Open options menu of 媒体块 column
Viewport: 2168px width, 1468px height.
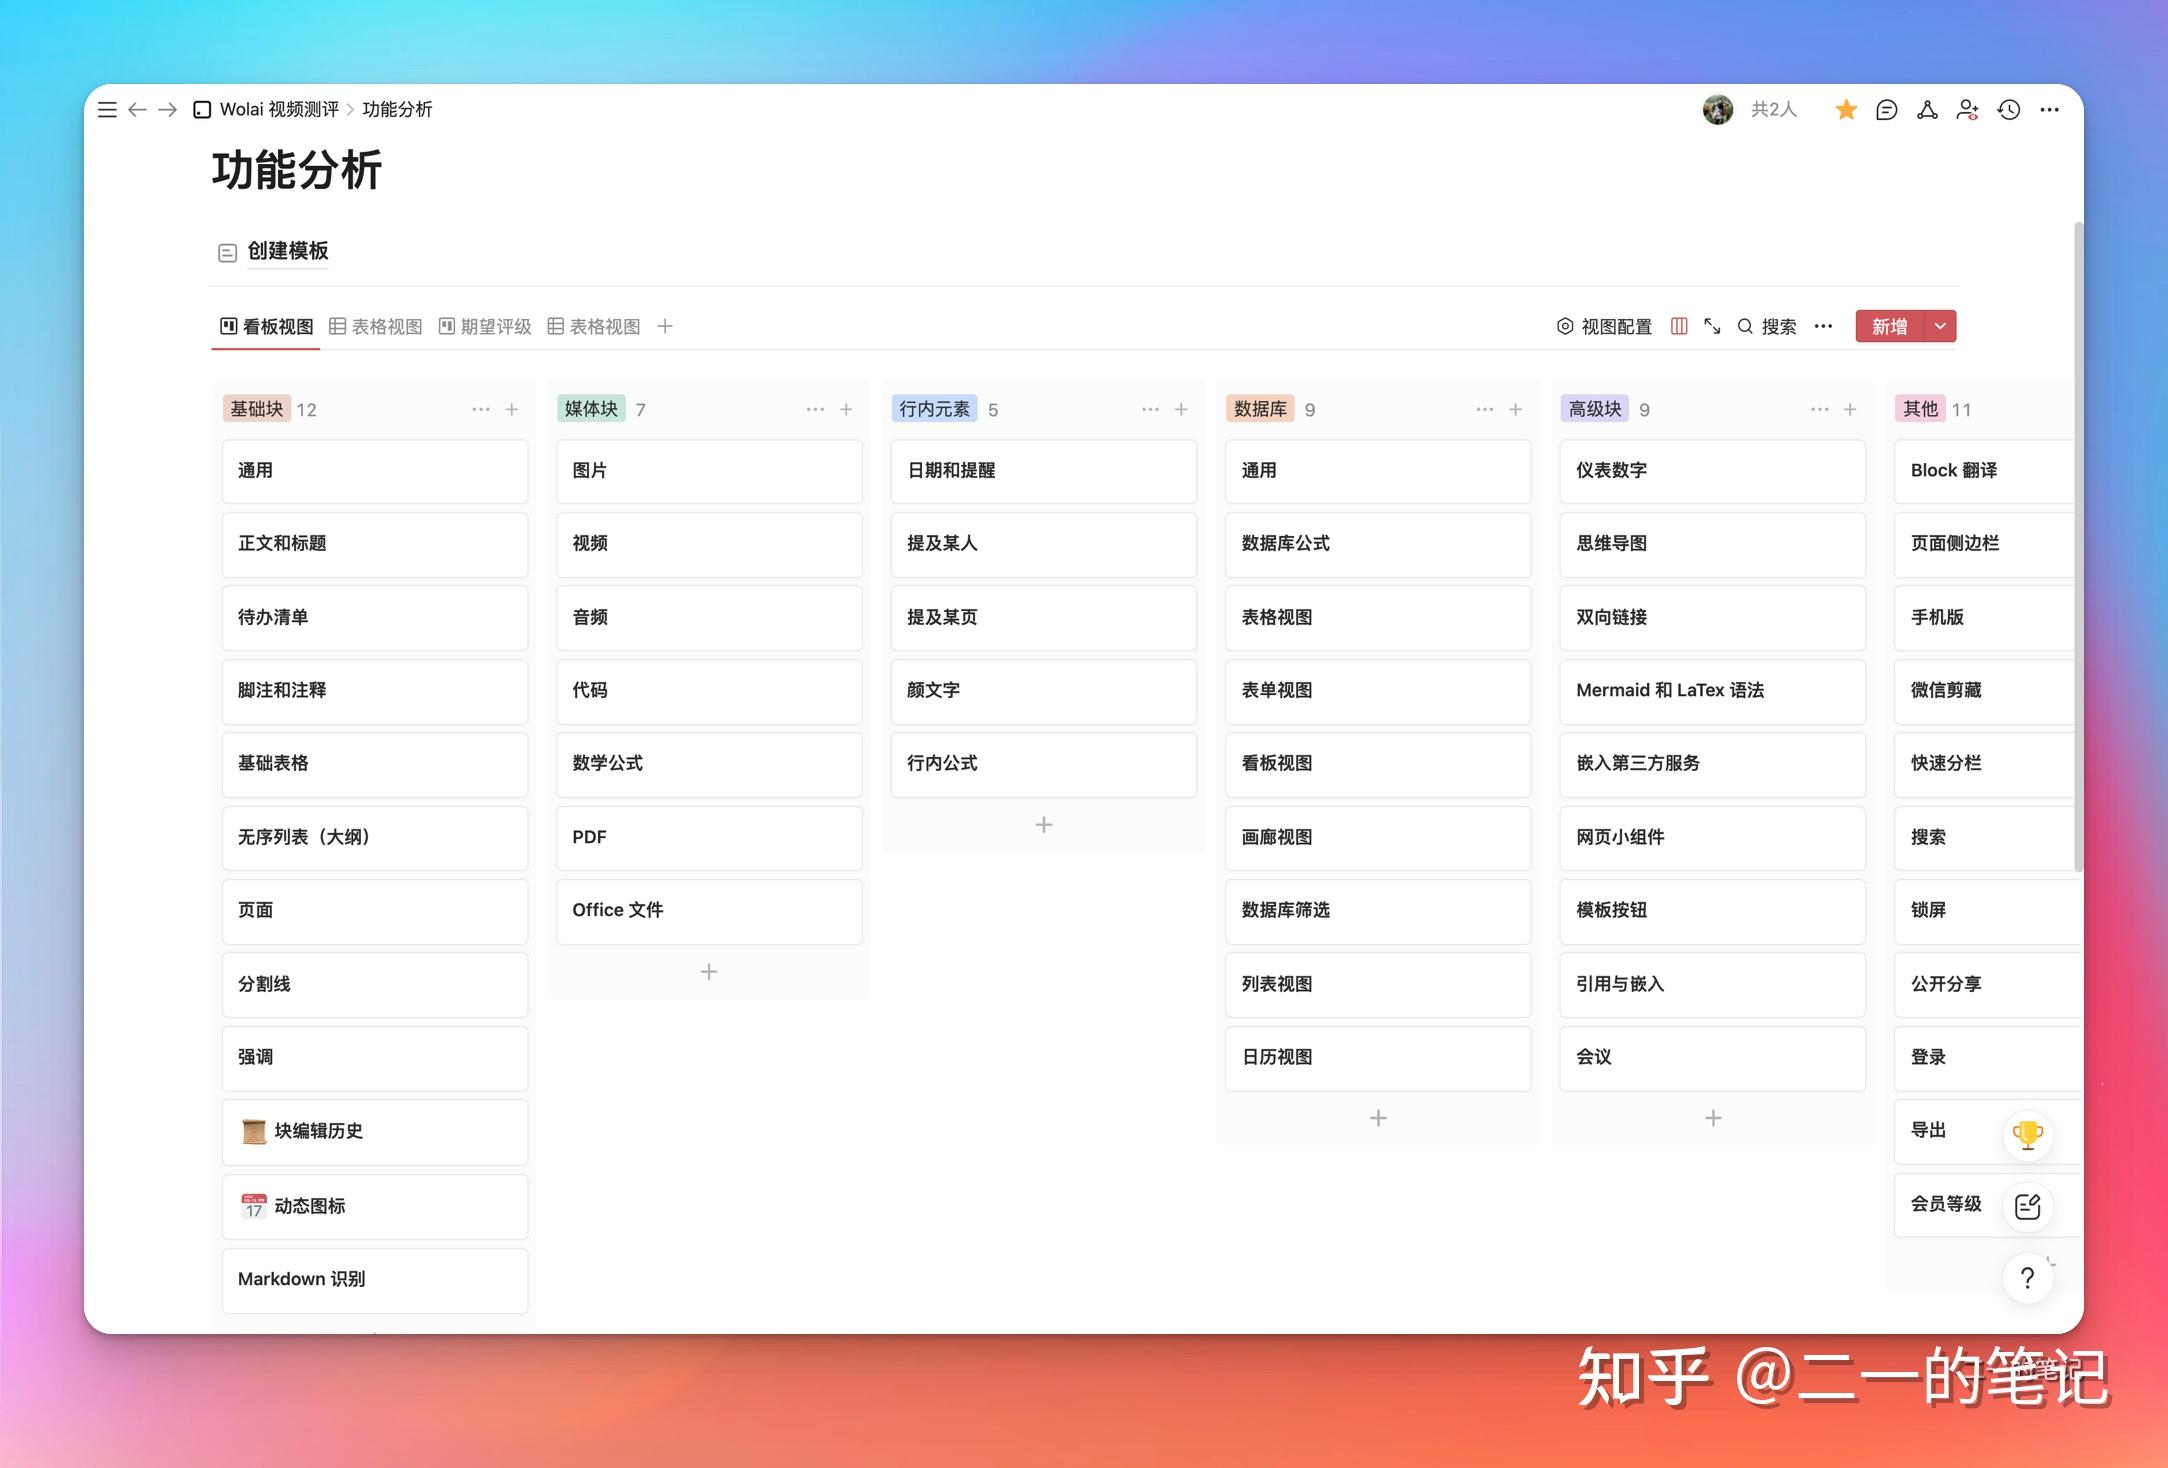click(x=816, y=409)
